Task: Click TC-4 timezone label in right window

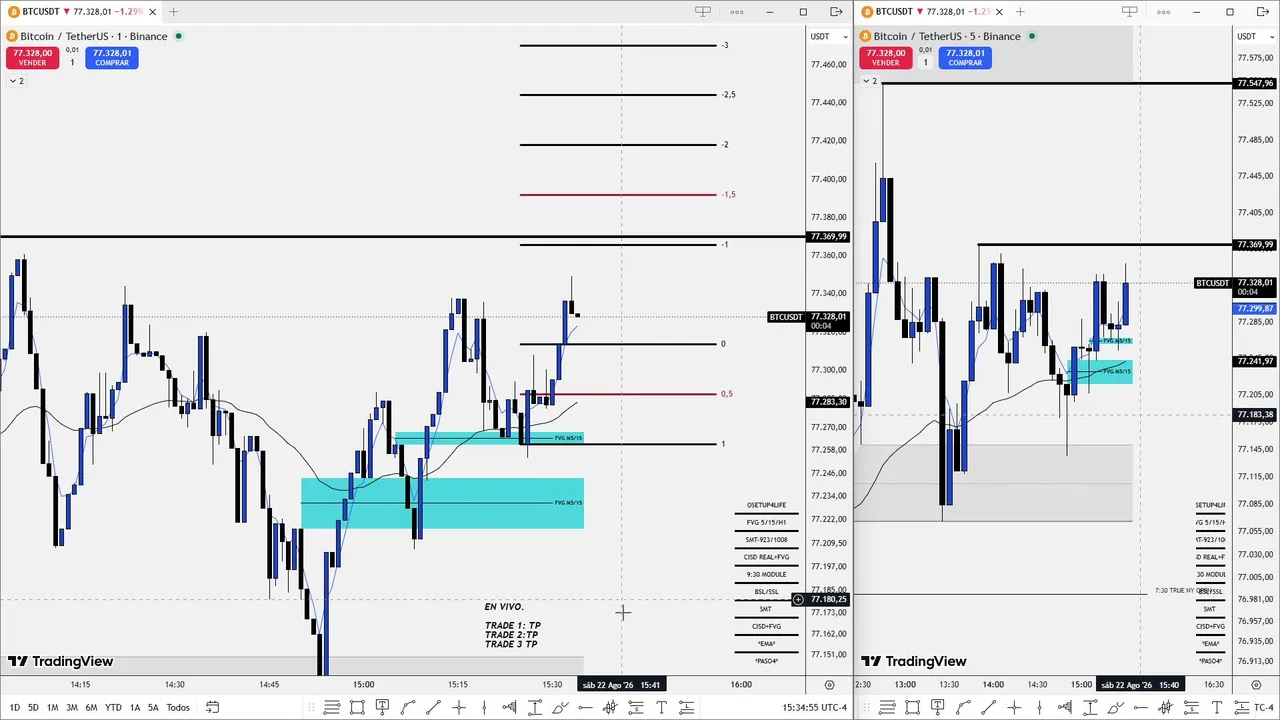Action: [1263, 708]
